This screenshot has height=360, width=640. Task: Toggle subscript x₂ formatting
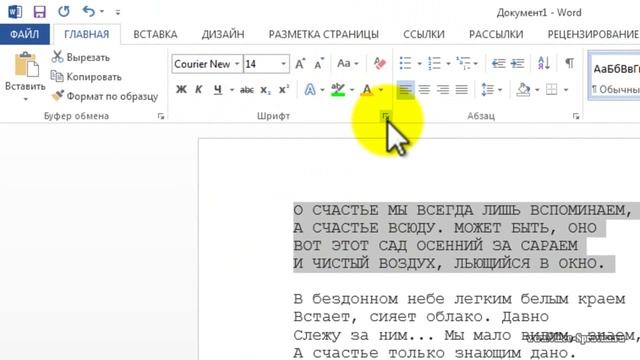tap(265, 90)
